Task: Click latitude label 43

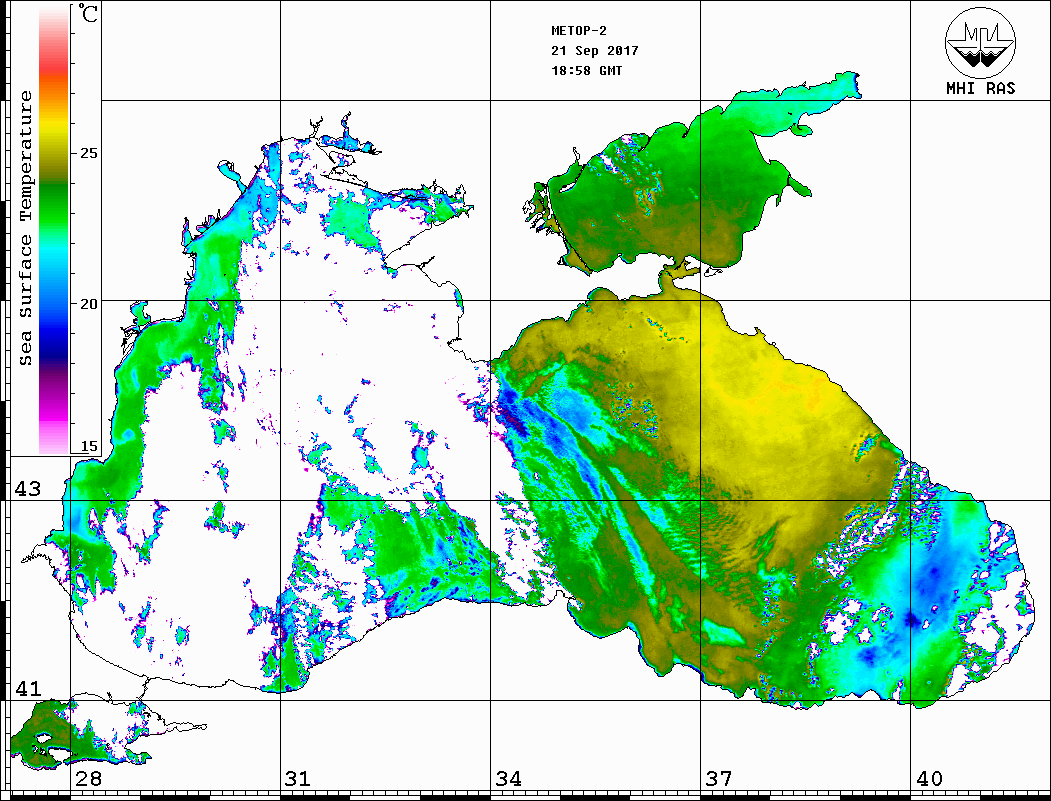Action: [x=28, y=489]
